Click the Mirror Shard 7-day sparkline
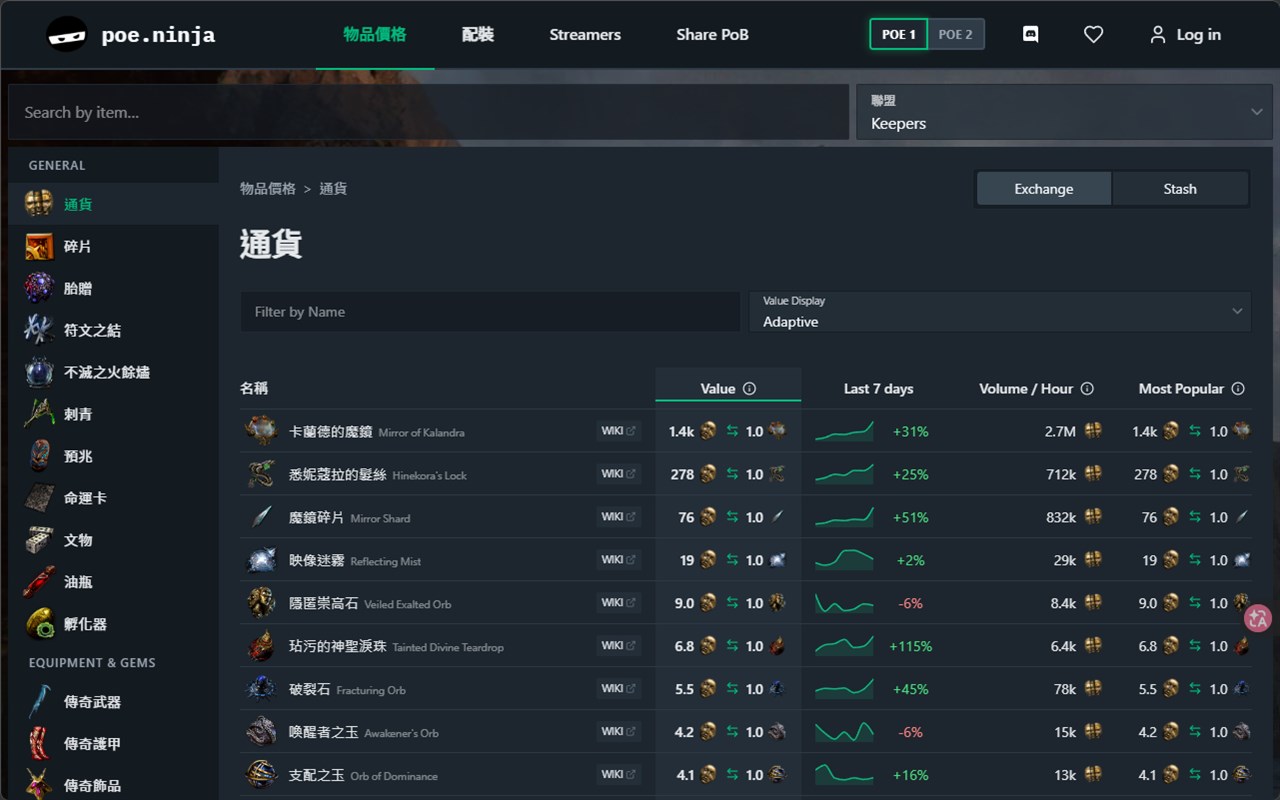The image size is (1280, 800). [844, 517]
